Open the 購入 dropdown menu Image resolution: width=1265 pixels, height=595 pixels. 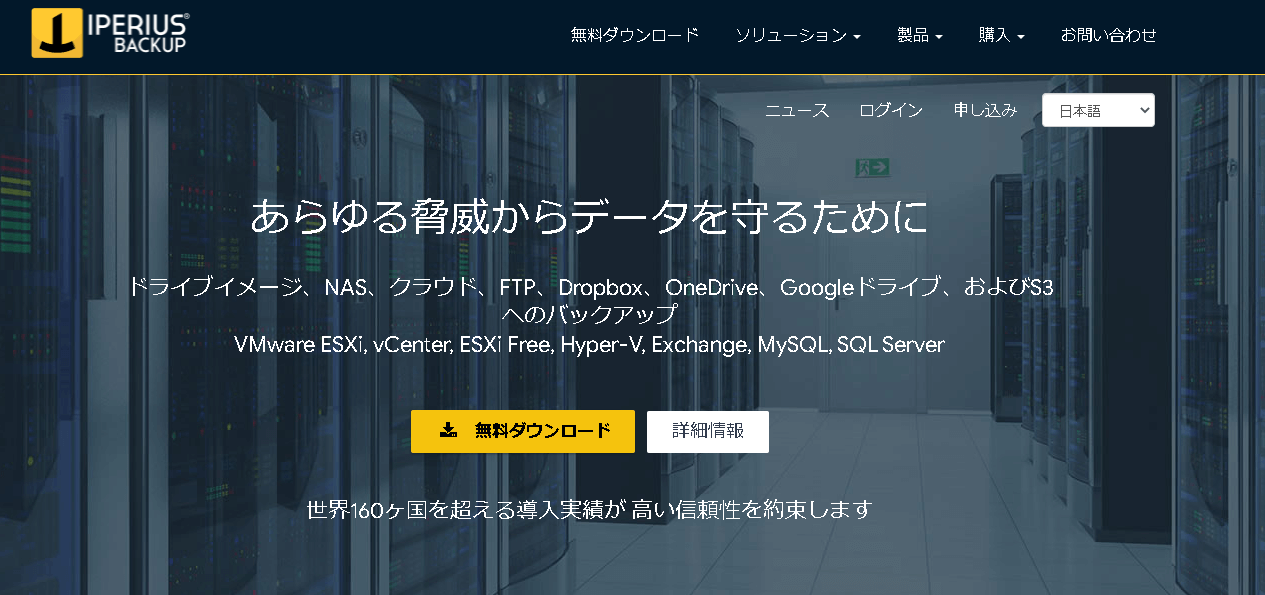(x=1000, y=33)
